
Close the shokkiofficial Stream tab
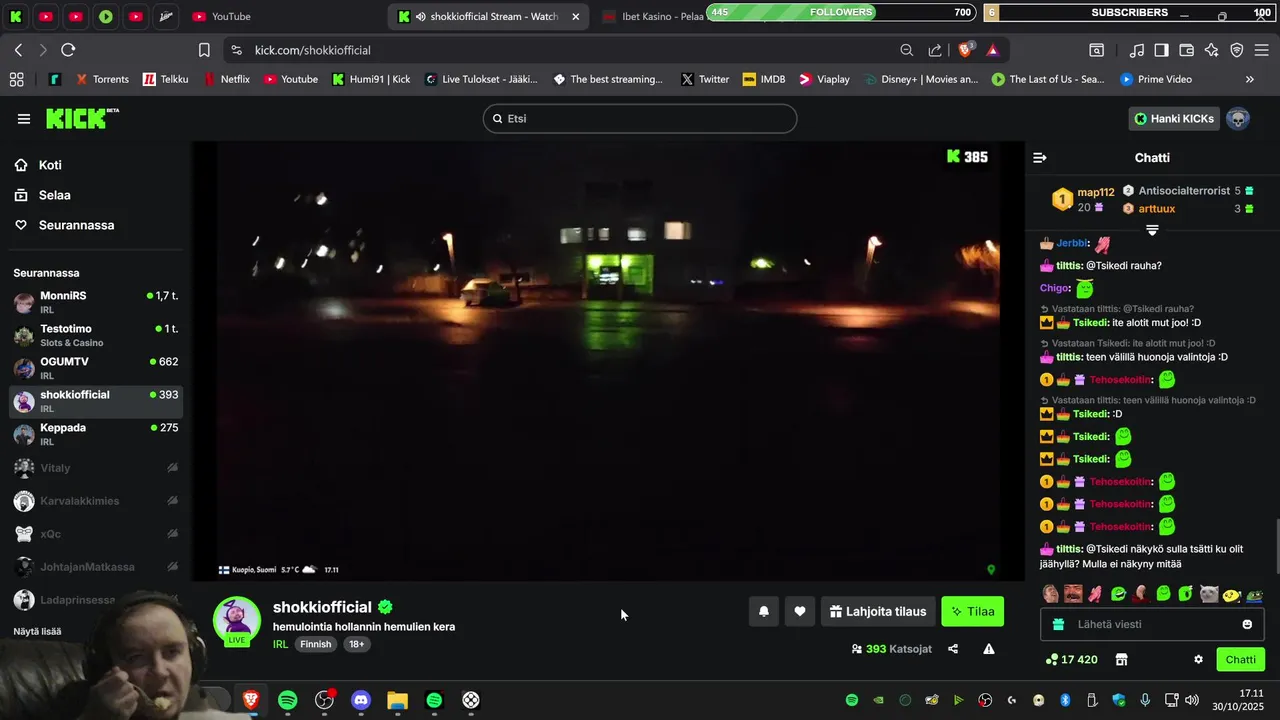click(575, 16)
